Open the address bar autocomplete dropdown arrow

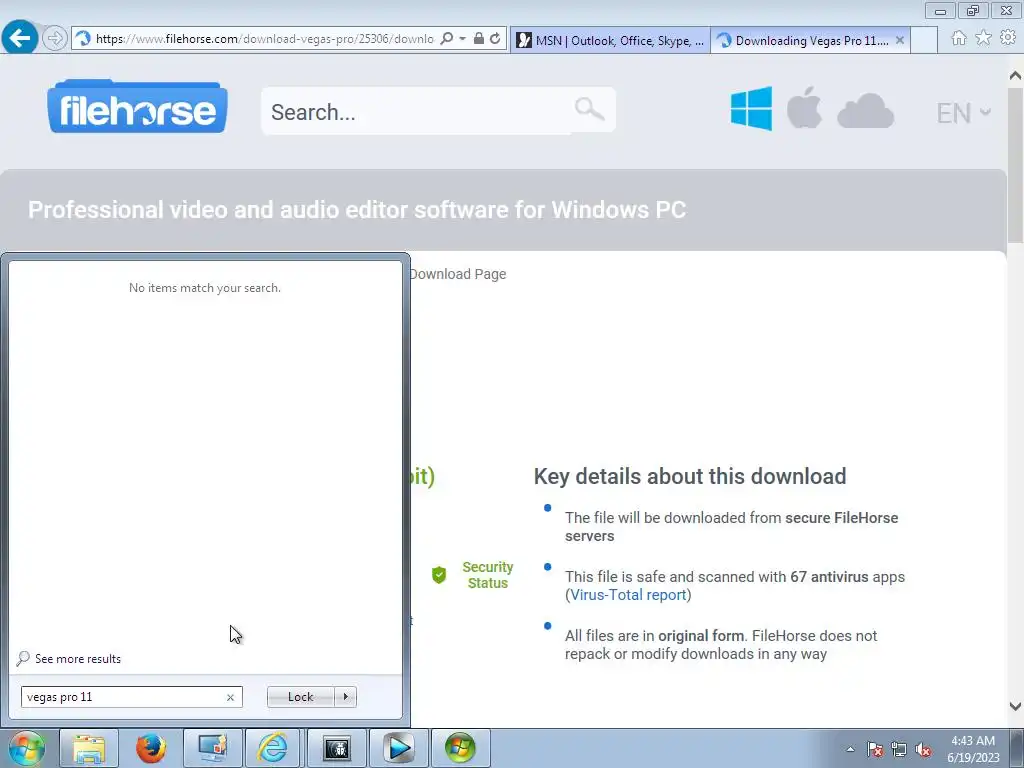pyautogui.click(x=462, y=39)
